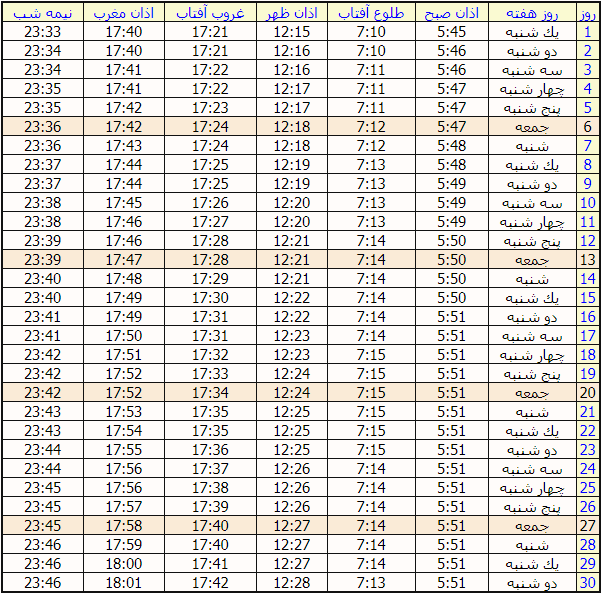
Task: Click the اذان صبح time 5:45
Action: pyautogui.click(x=452, y=31)
